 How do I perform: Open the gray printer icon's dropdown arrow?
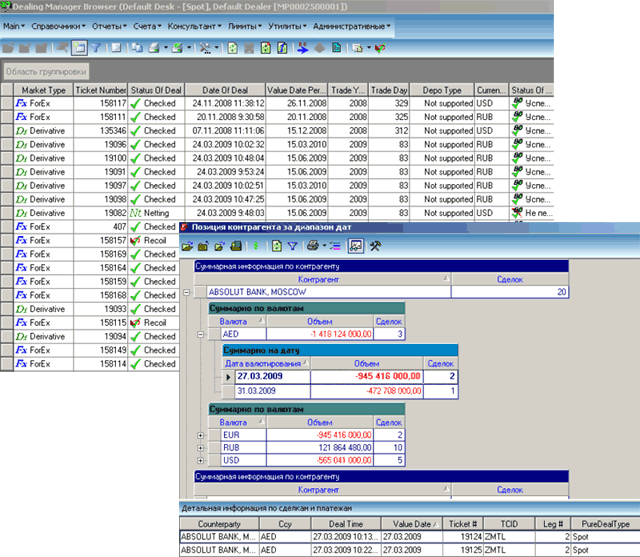(x=166, y=48)
